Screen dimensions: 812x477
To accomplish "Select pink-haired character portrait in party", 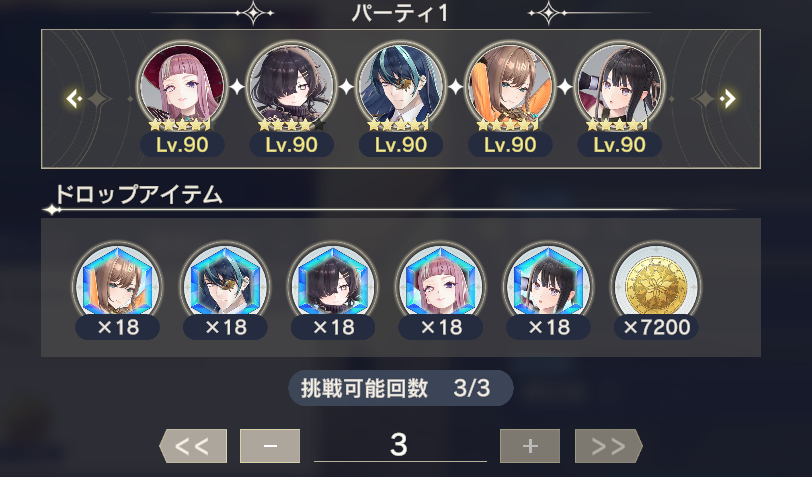I will (x=182, y=86).
